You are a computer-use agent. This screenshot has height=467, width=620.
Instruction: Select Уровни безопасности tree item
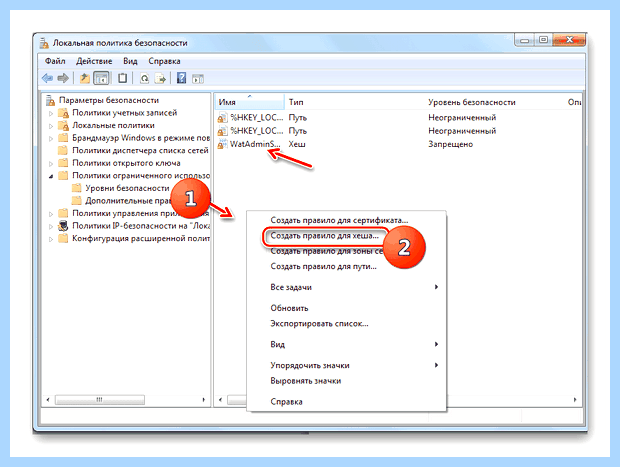tap(127, 188)
